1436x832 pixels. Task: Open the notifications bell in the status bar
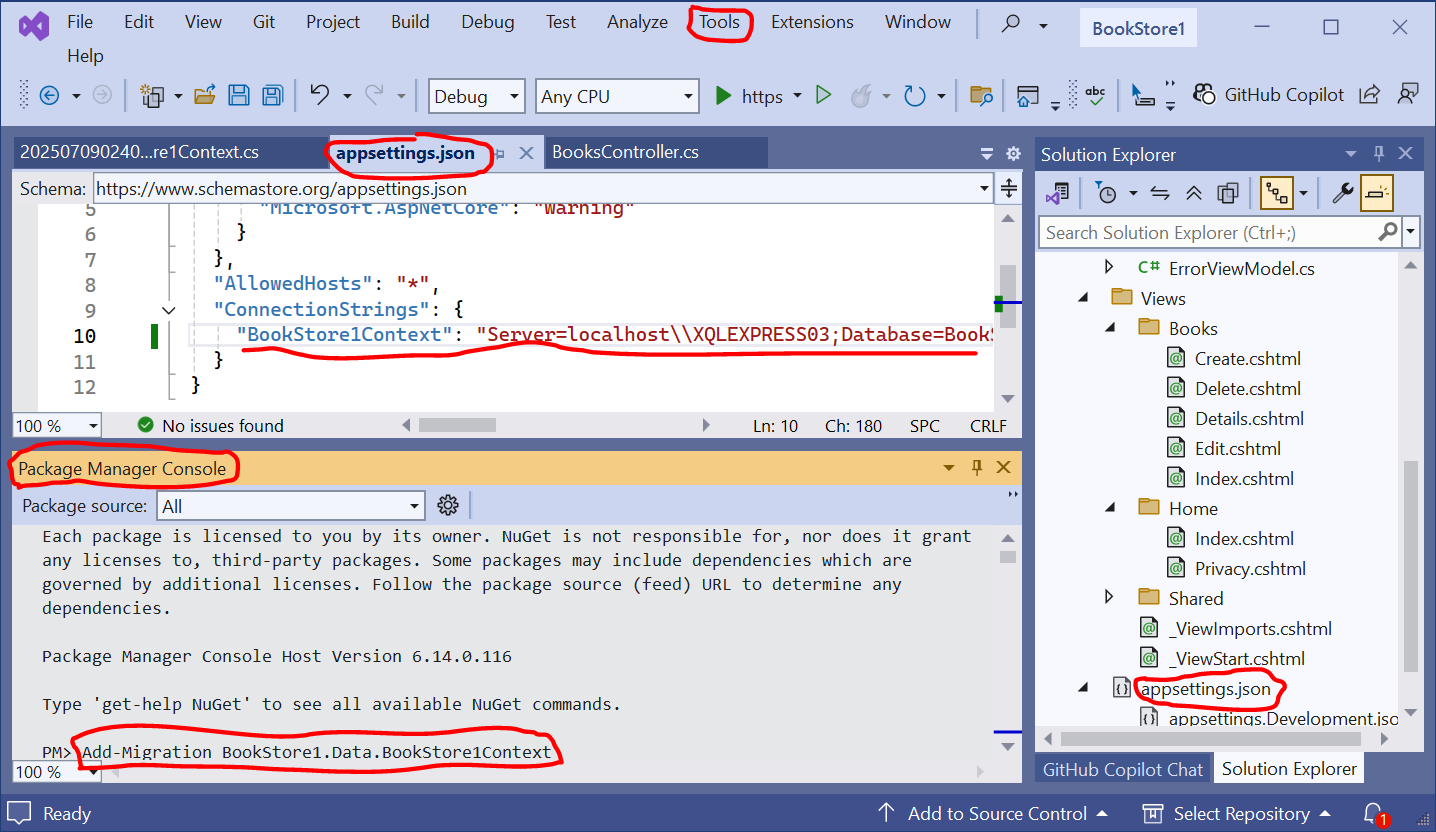[x=1374, y=814]
